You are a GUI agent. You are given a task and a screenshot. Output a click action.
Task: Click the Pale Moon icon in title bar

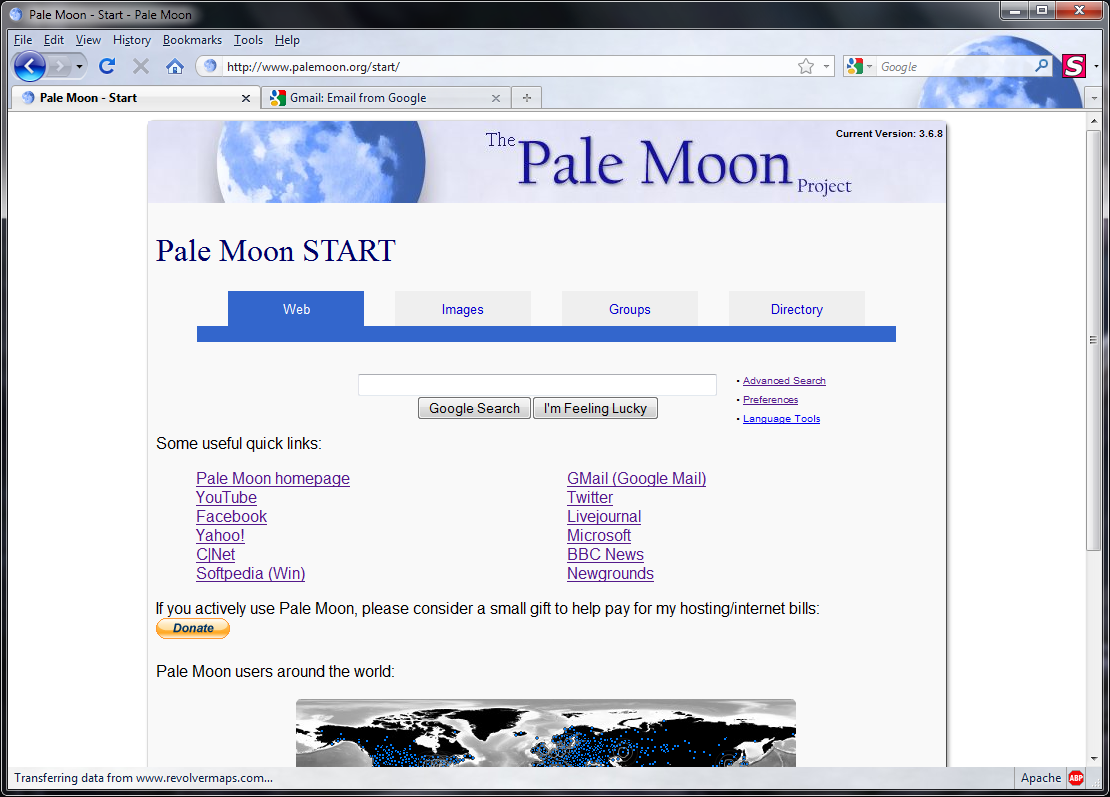pos(16,14)
